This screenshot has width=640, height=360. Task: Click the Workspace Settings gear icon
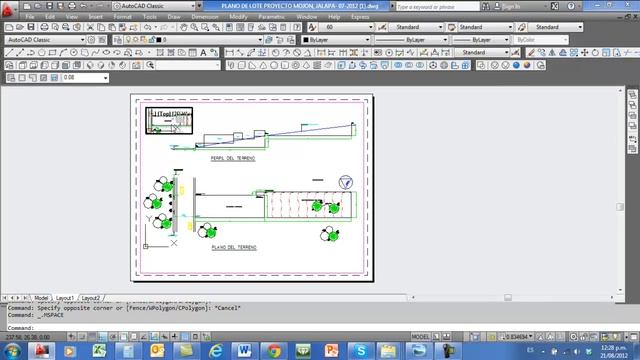(x=91, y=40)
